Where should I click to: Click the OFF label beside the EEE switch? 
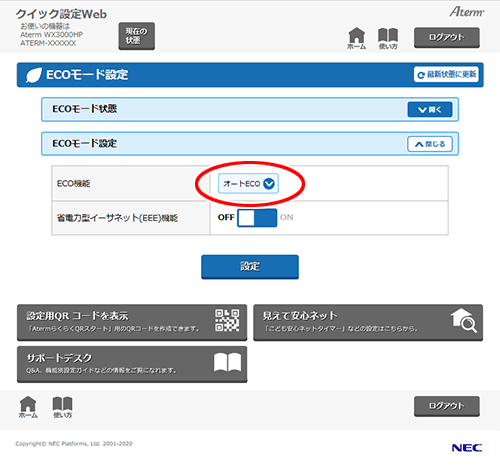tap(226, 217)
